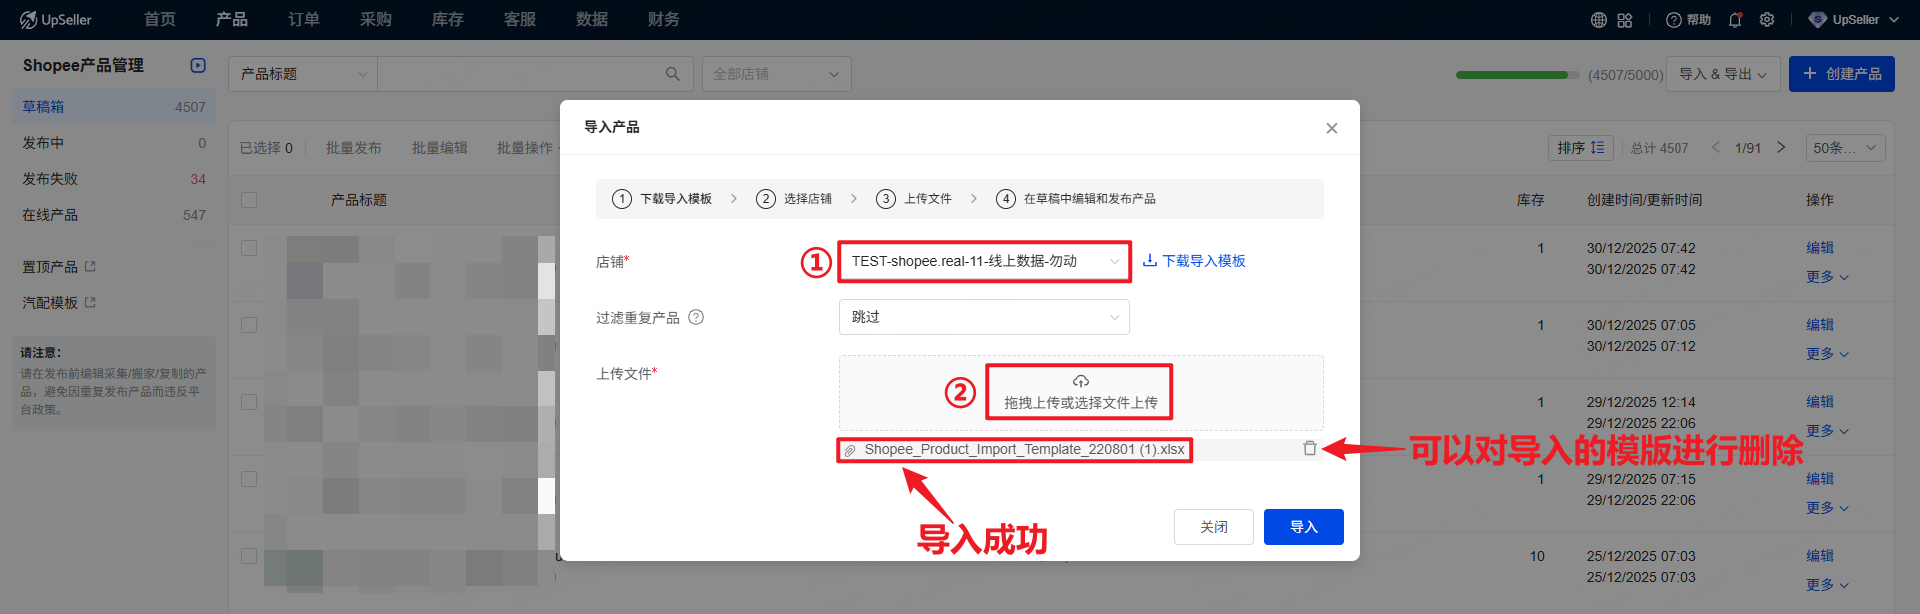
Task: Click the globe language icon
Action: [1599, 20]
